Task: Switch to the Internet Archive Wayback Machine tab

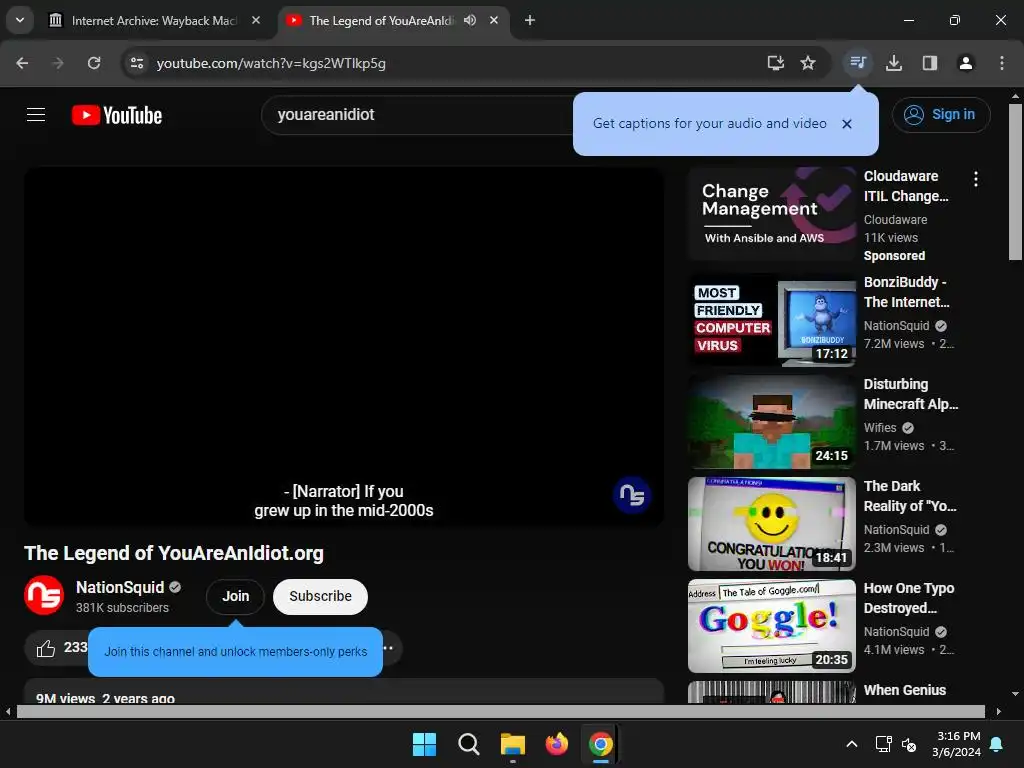Action: coord(155,20)
